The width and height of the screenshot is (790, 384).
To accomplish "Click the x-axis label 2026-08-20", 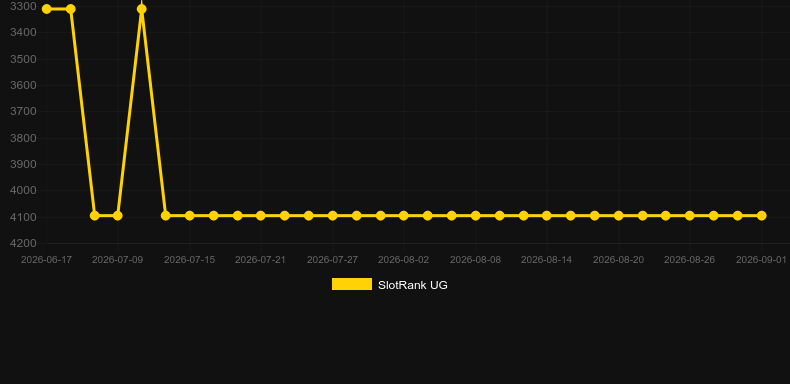I will pos(619,260).
